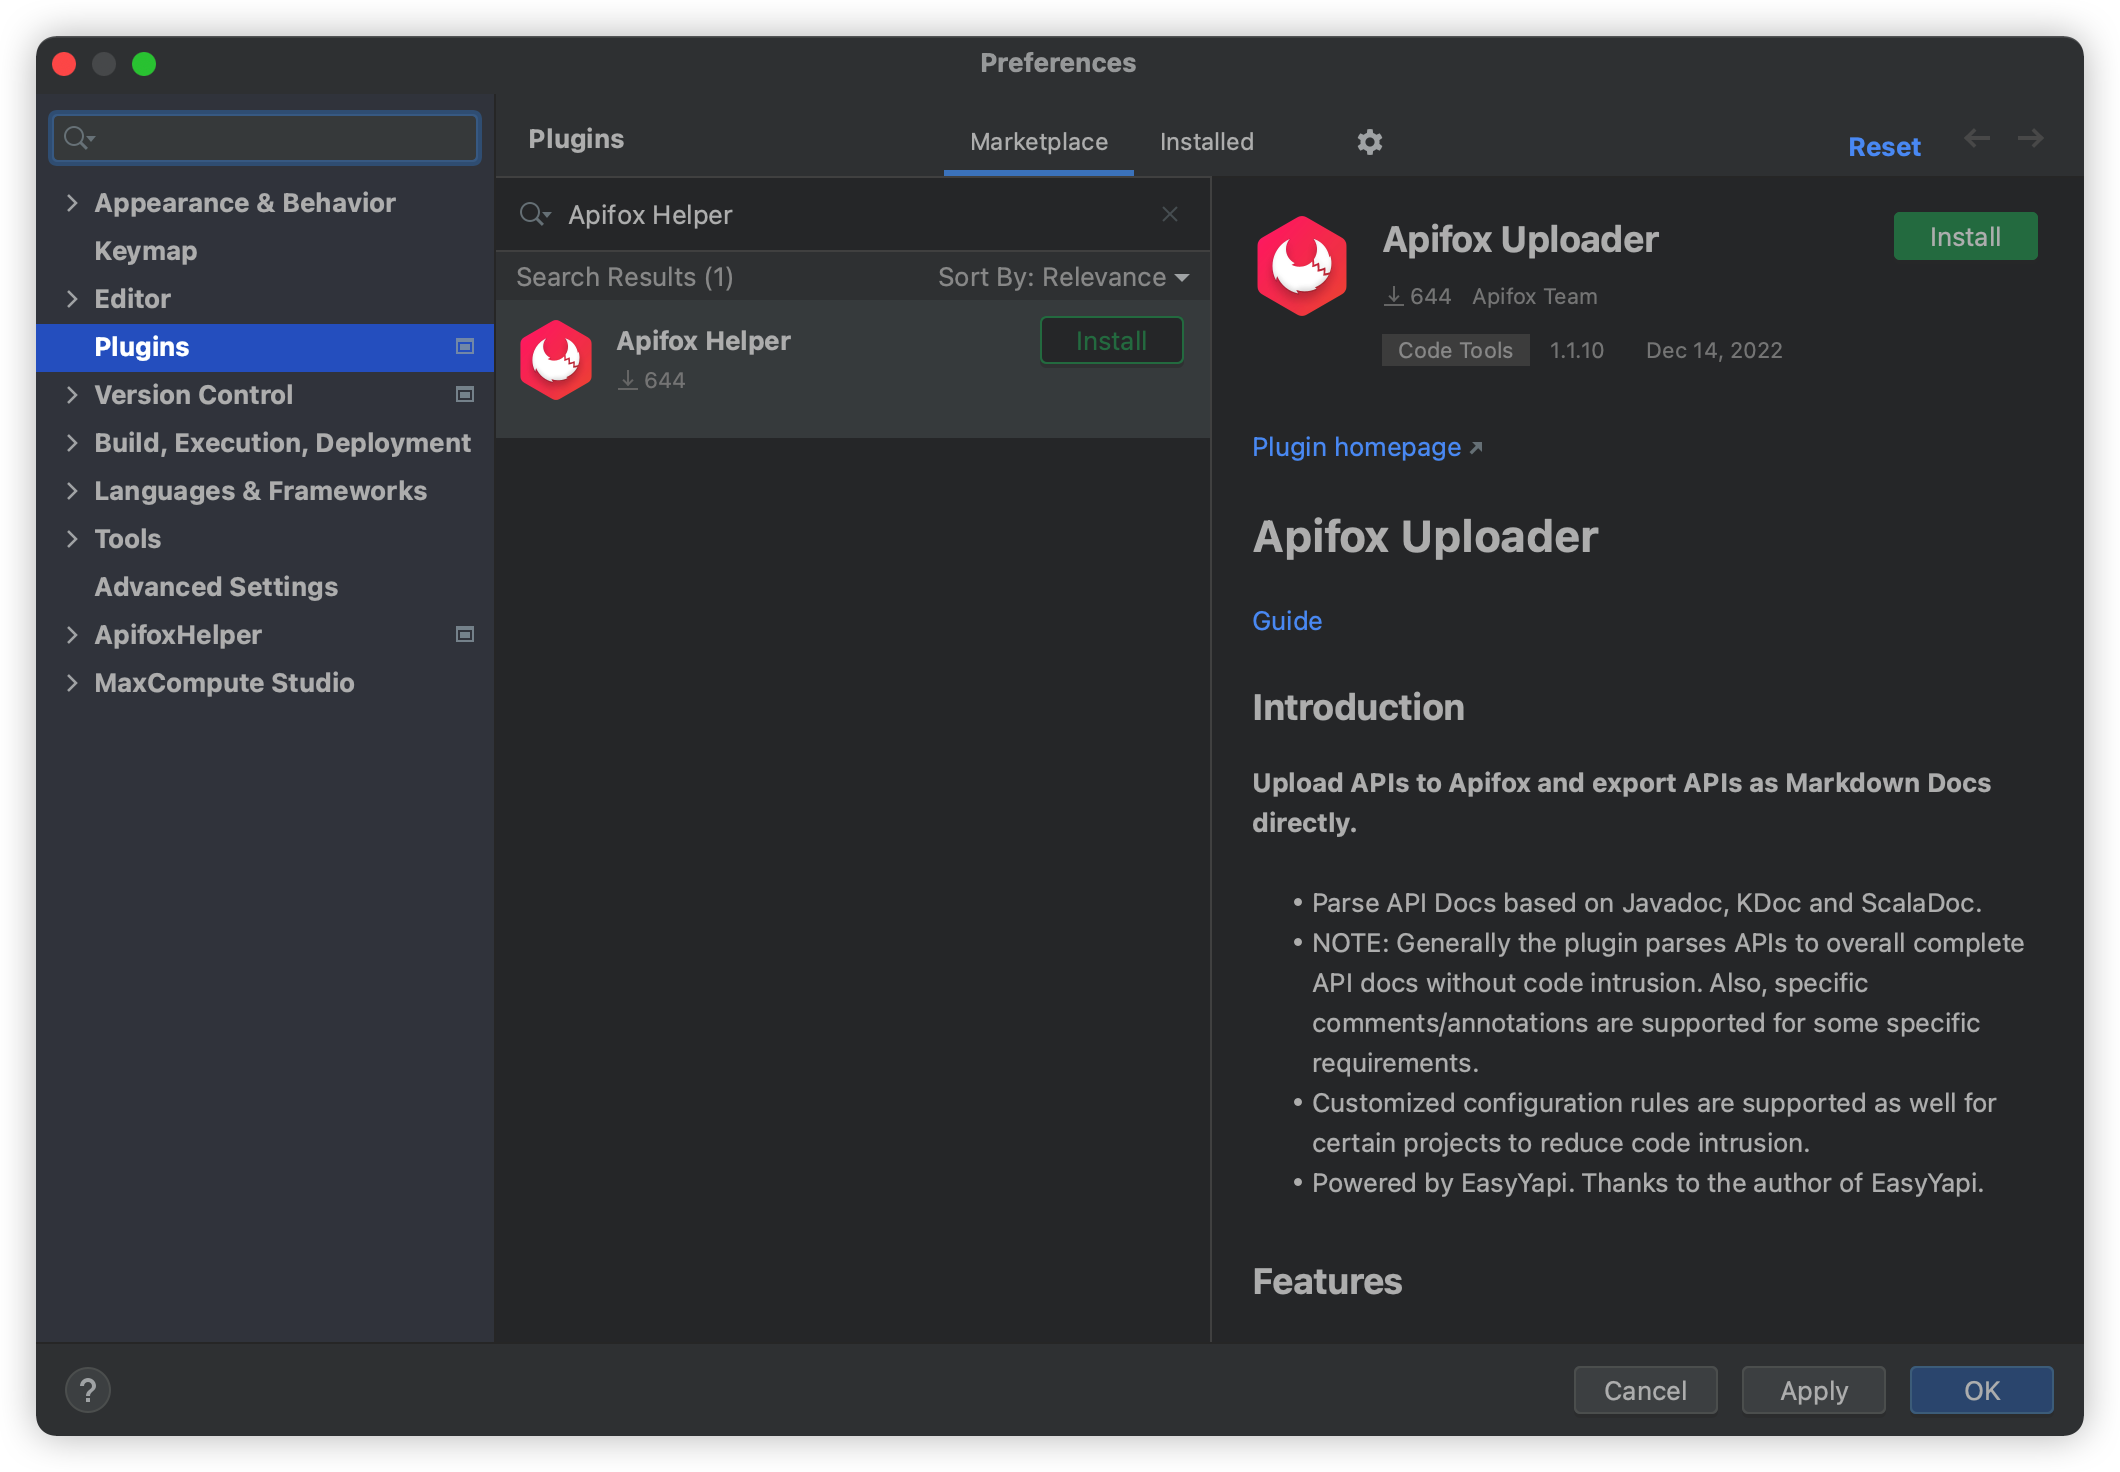Open Sort By Relevance dropdown
This screenshot has height=1472, width=2120.
(1063, 277)
